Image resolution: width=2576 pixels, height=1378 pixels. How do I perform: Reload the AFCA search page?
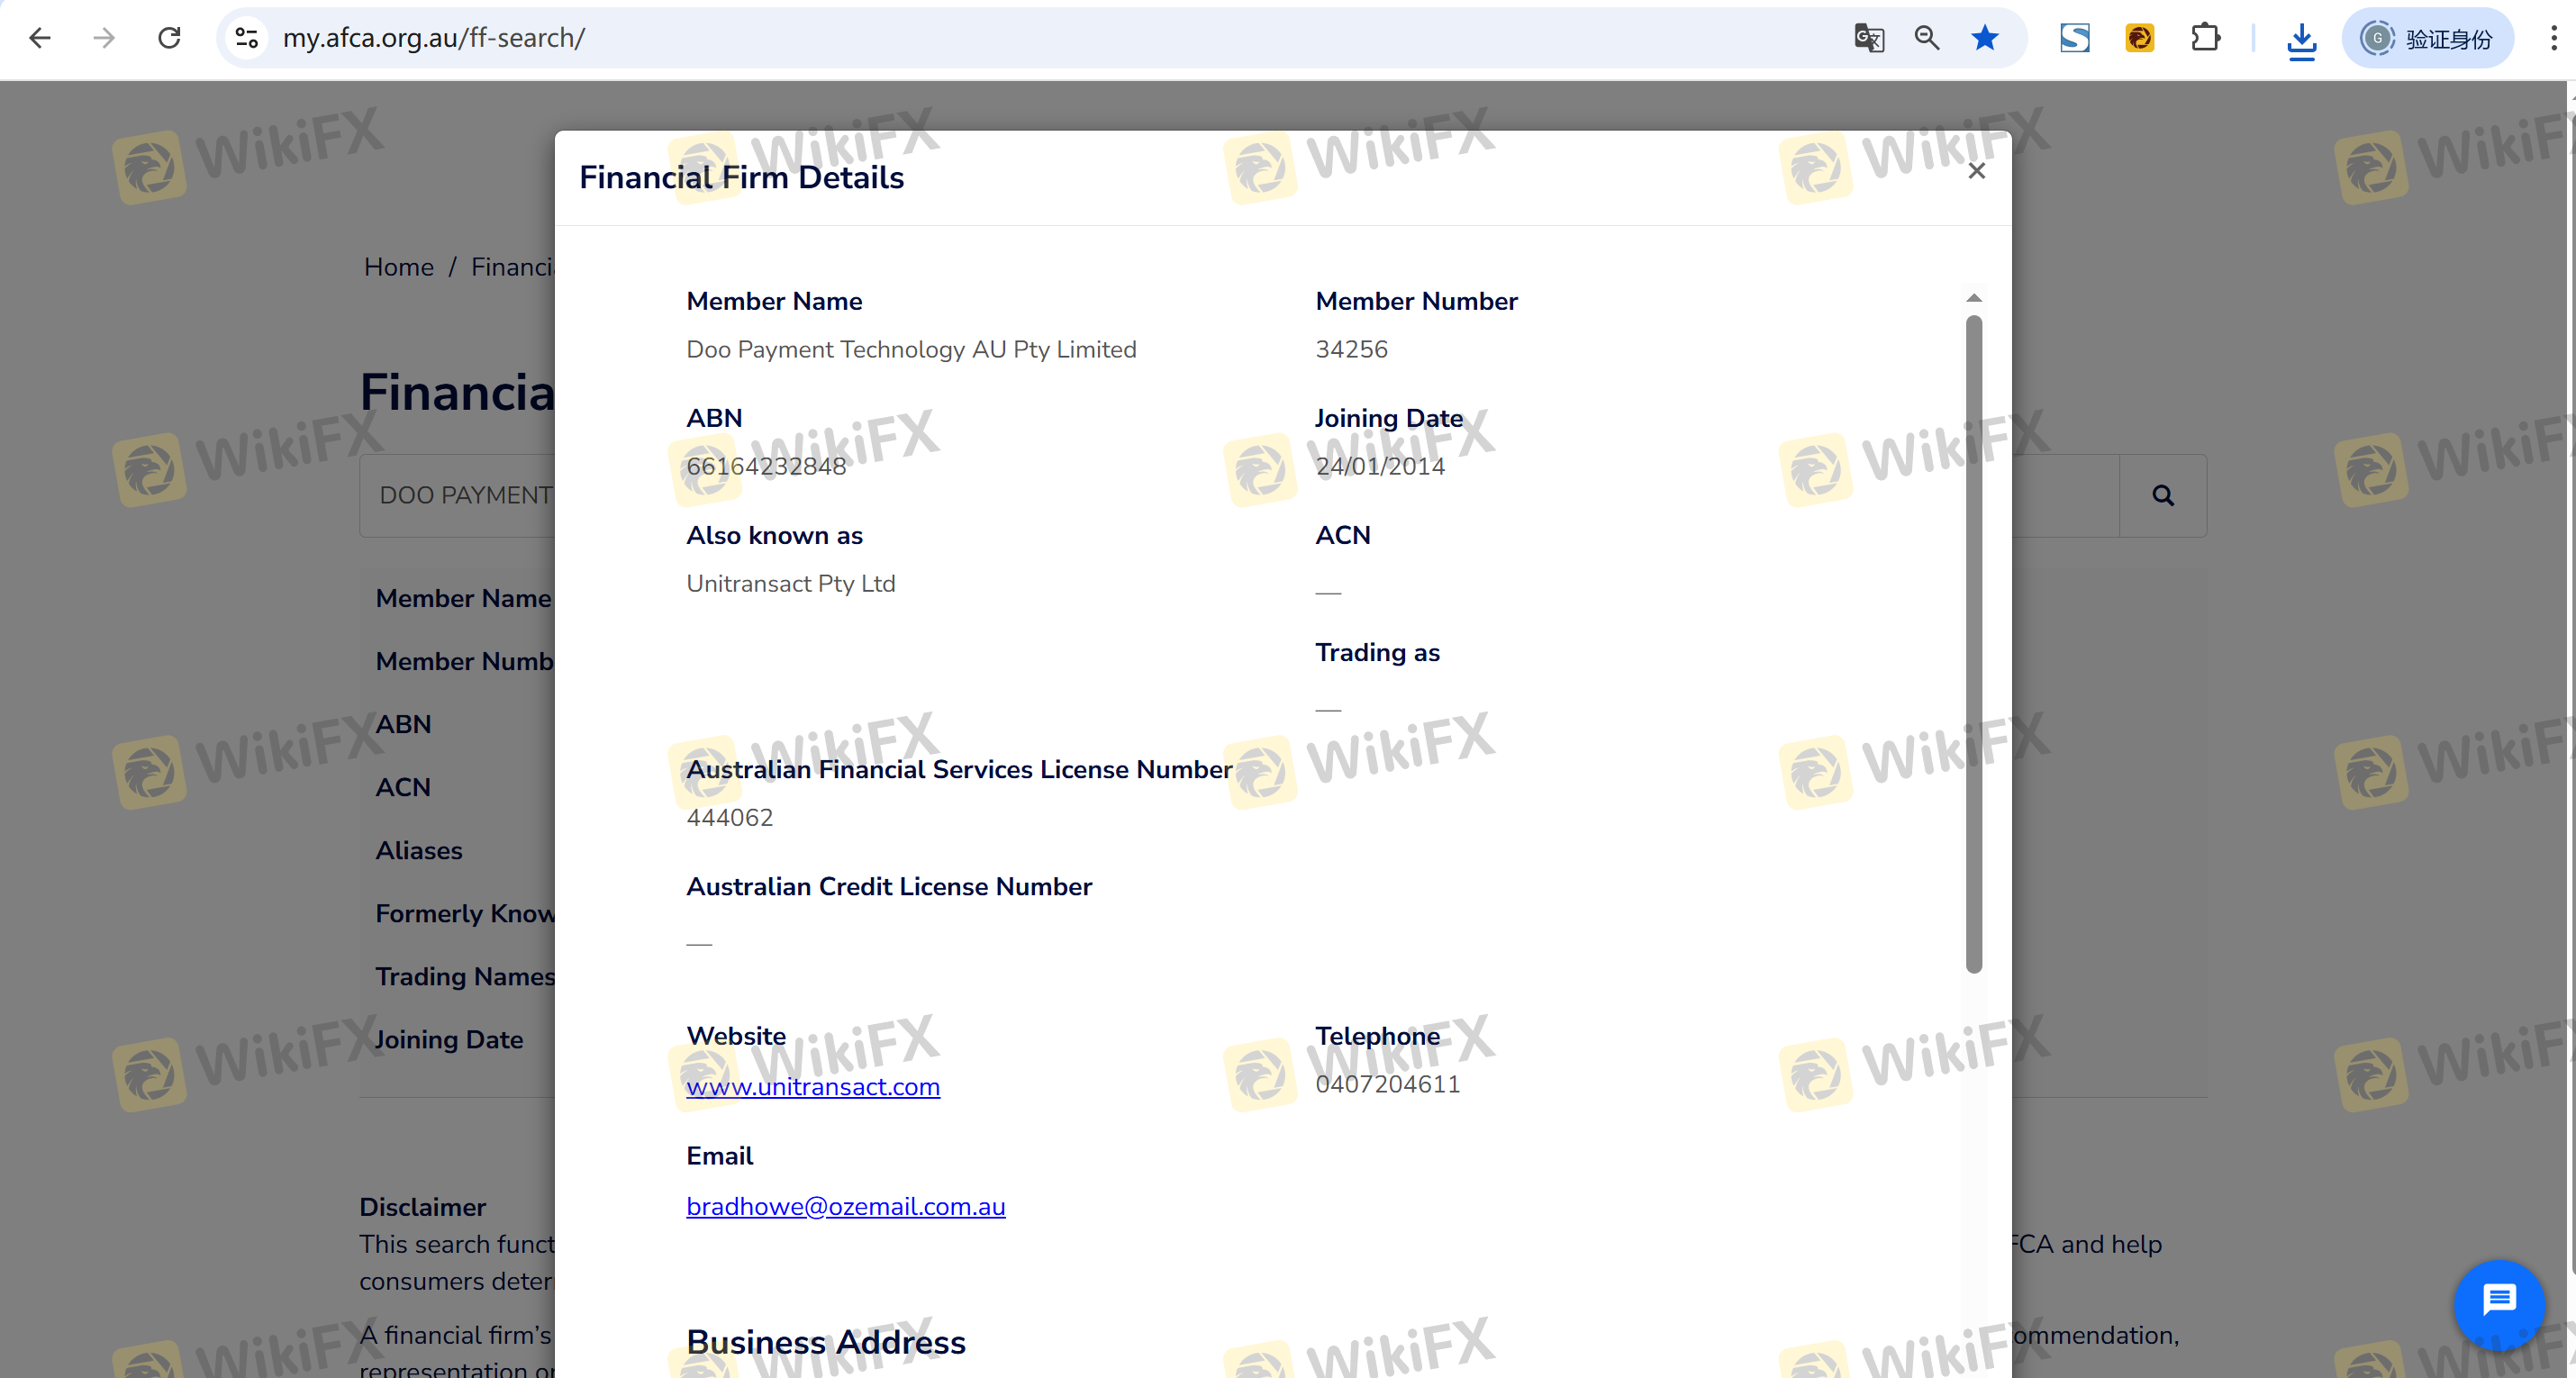[169, 38]
